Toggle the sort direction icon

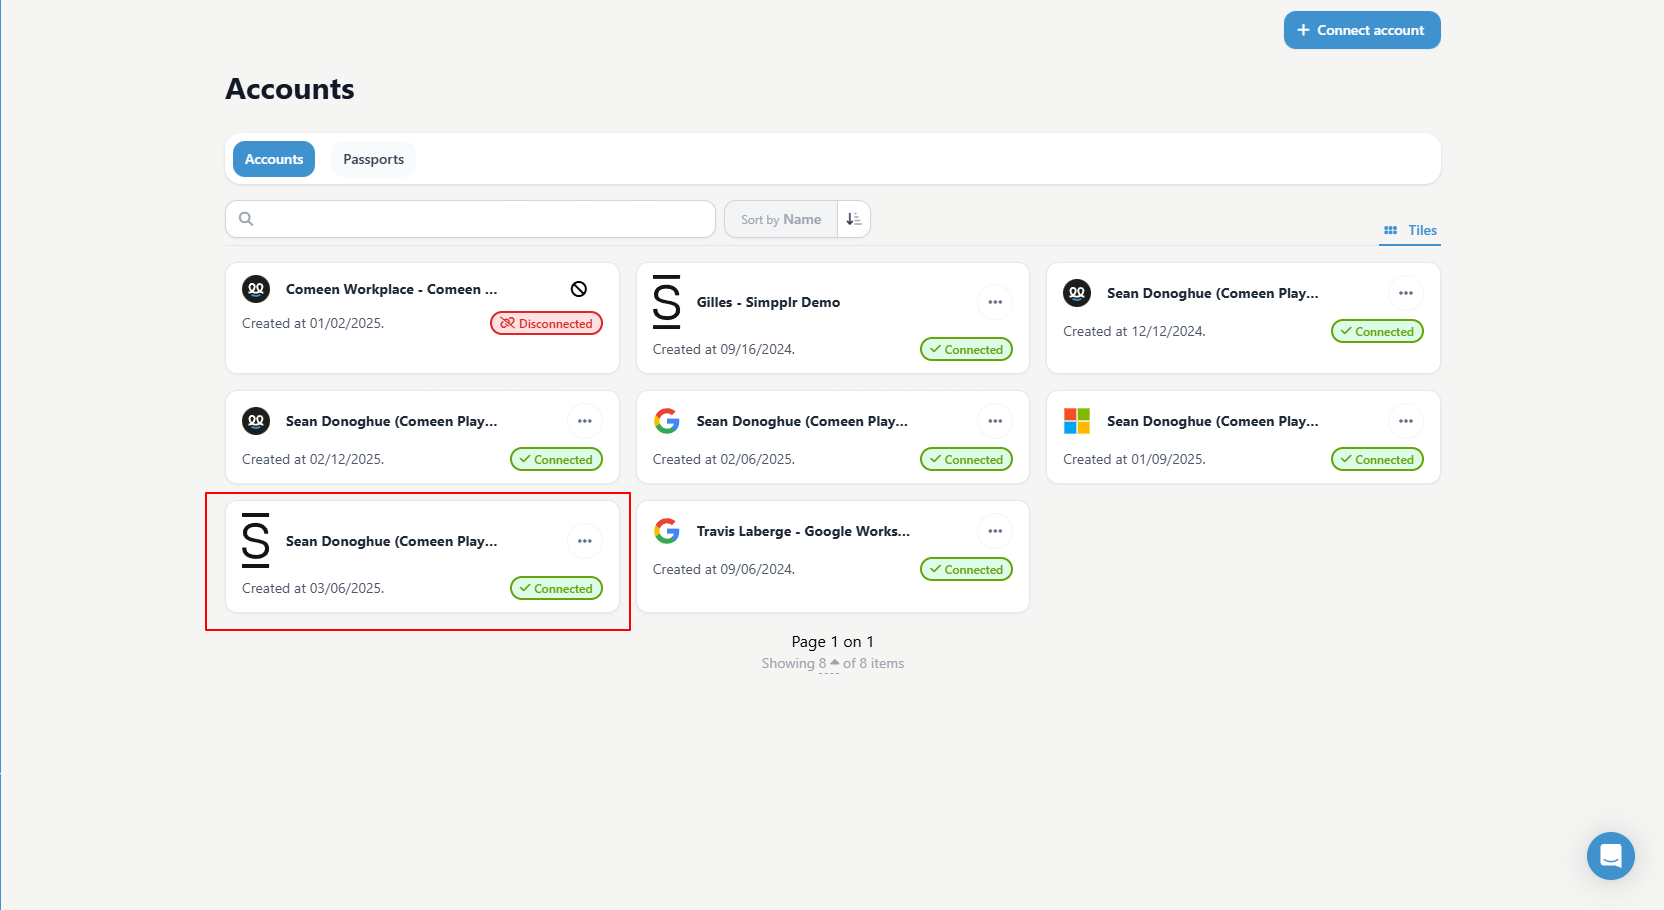pyautogui.click(x=854, y=219)
